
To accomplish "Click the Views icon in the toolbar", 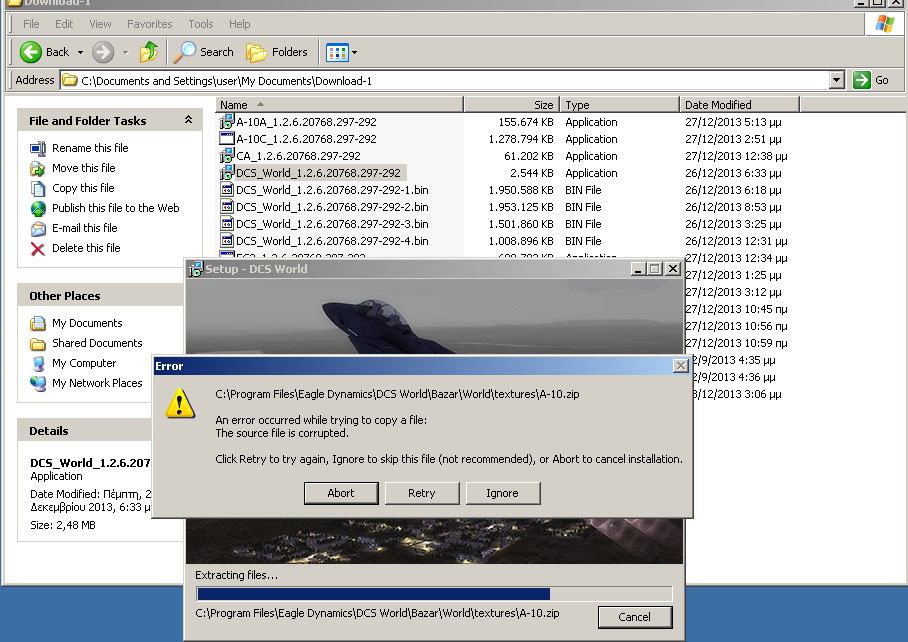I will pyautogui.click(x=337, y=53).
